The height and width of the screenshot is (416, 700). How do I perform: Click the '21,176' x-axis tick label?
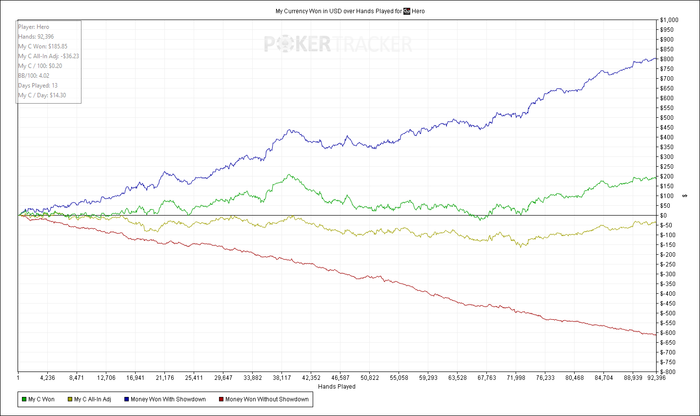click(x=165, y=378)
